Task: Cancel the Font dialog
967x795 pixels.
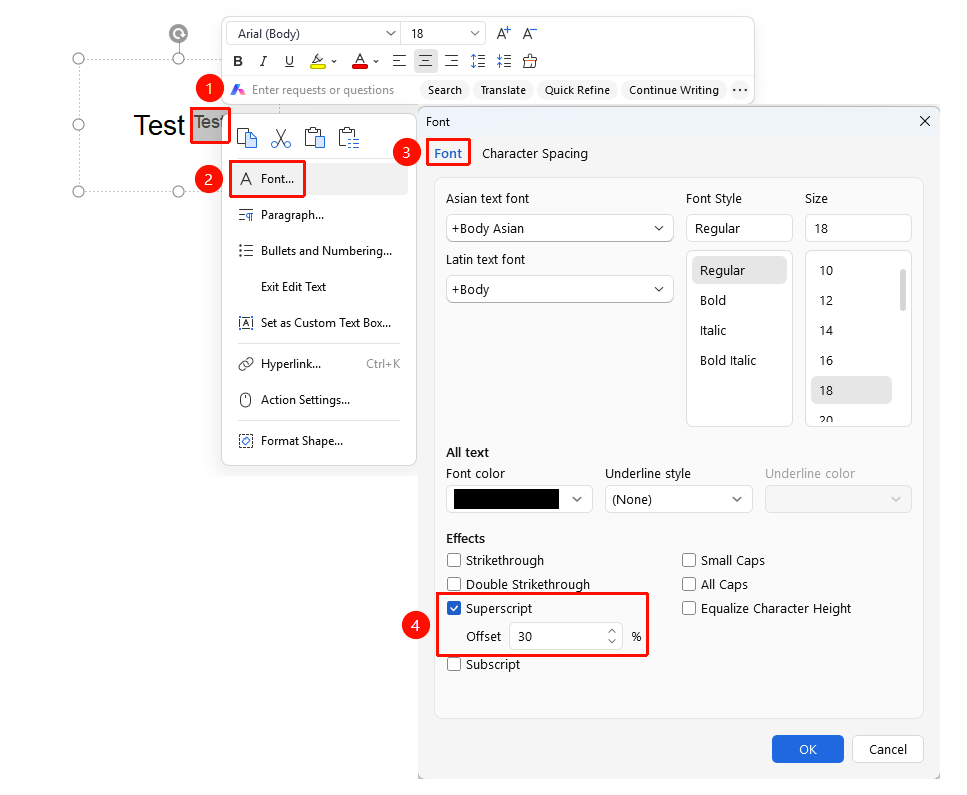Action: click(888, 749)
